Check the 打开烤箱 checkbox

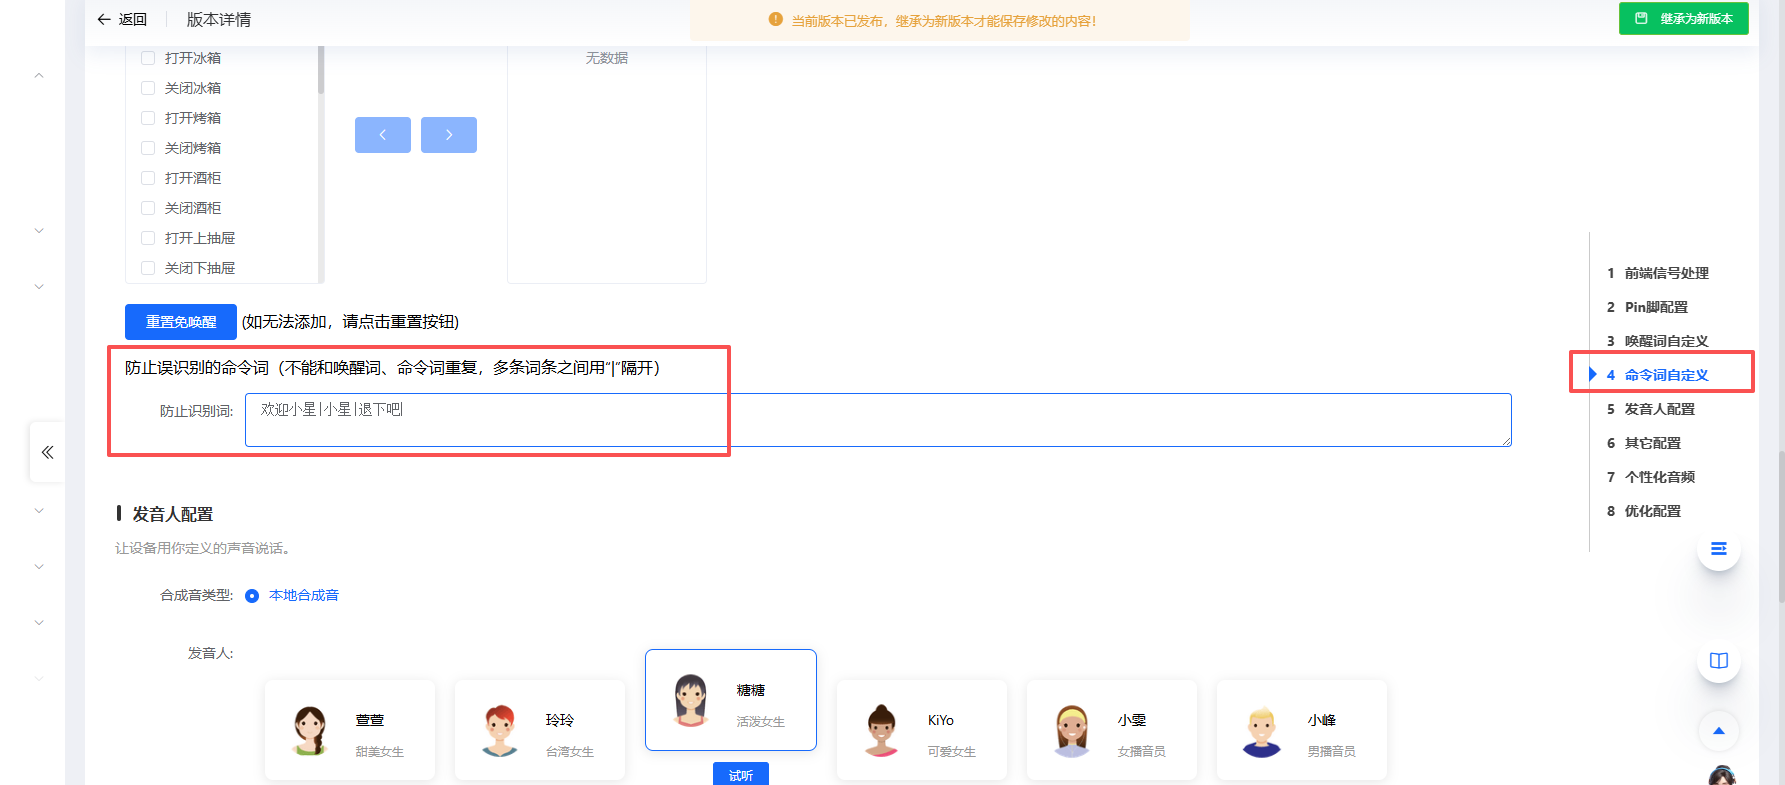[148, 118]
